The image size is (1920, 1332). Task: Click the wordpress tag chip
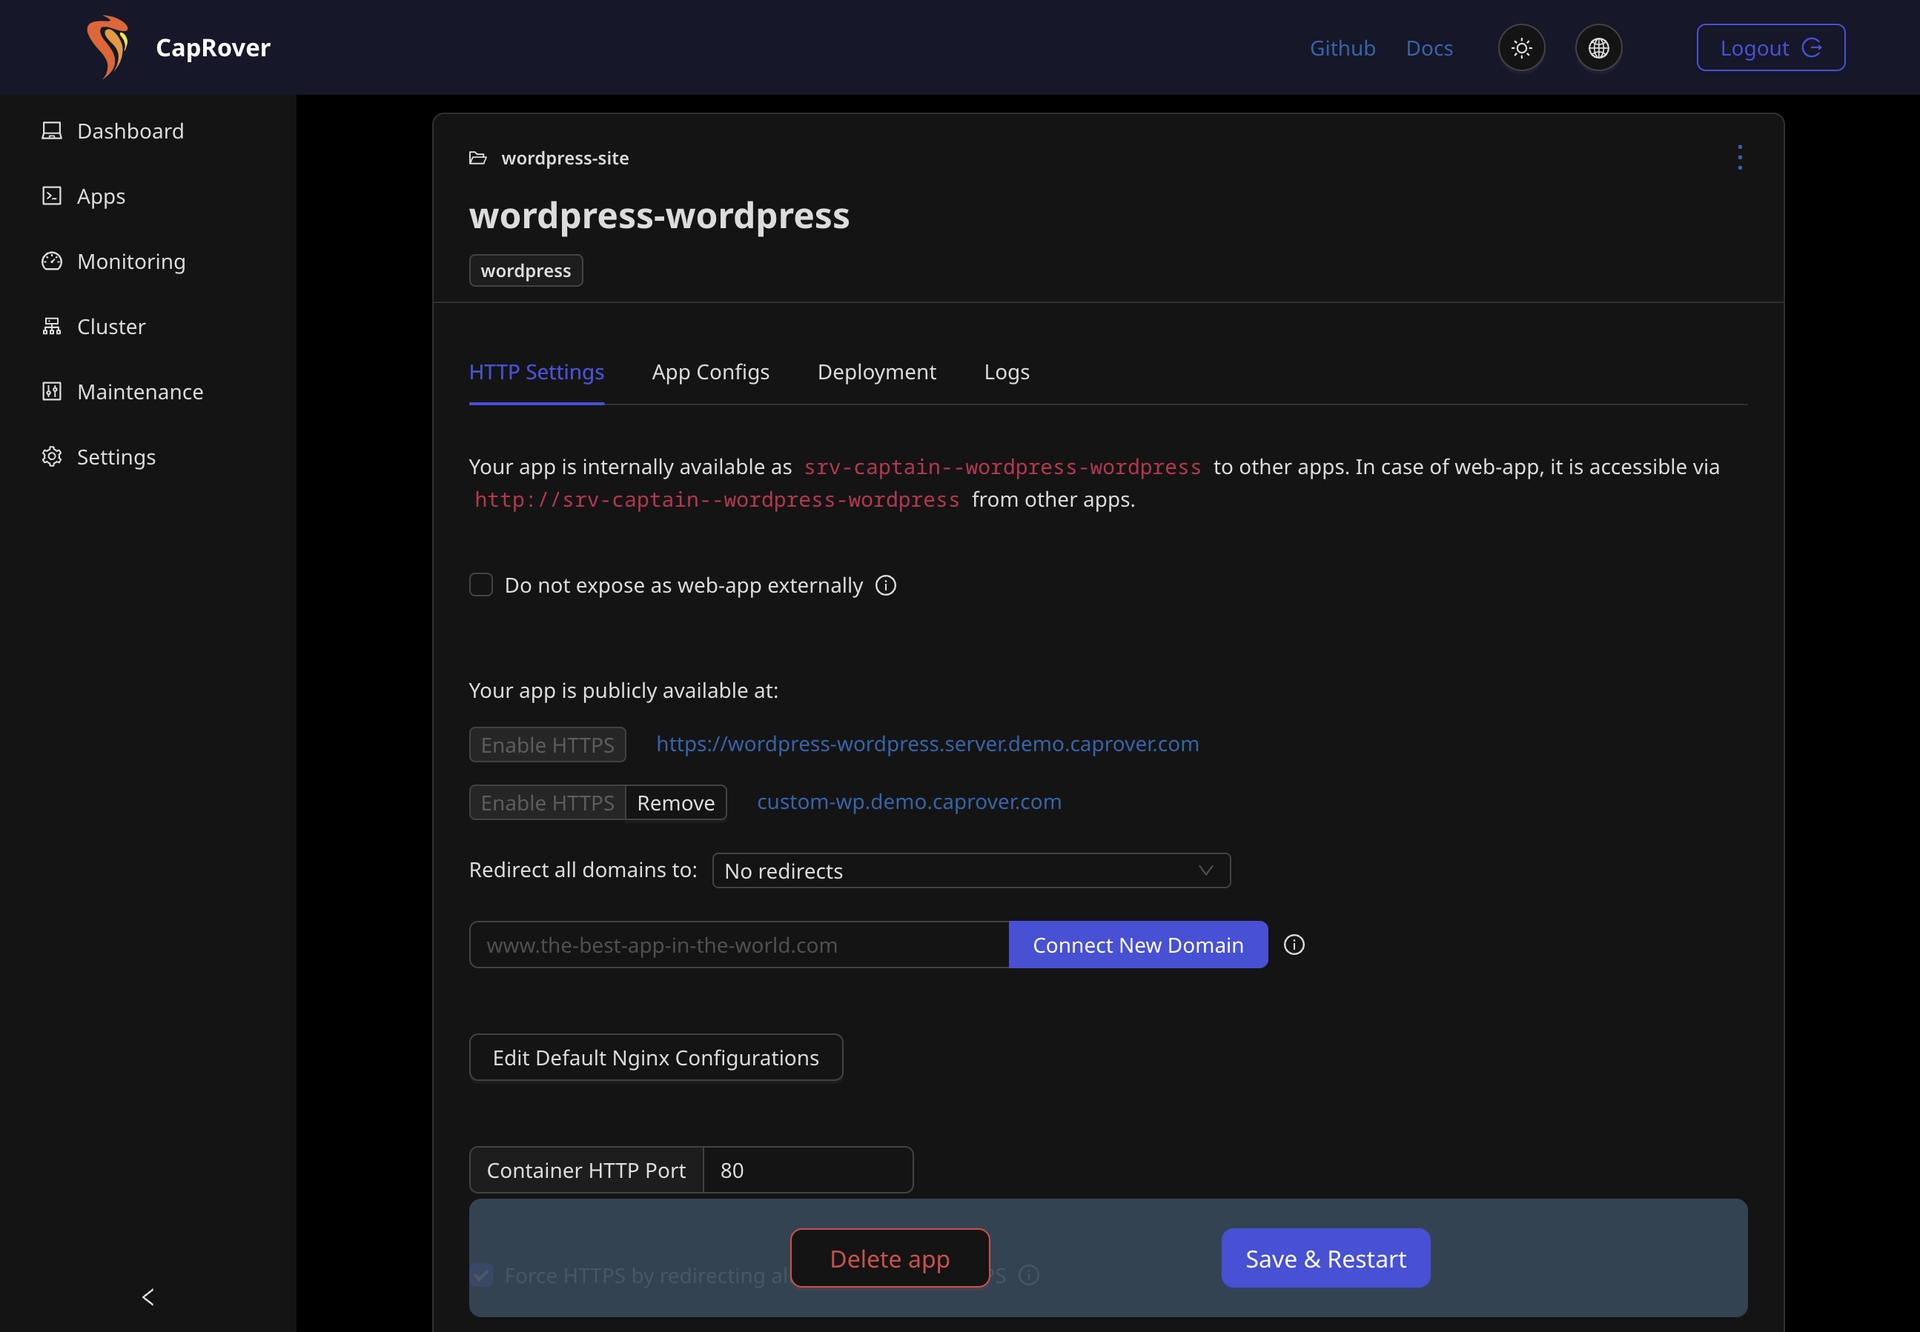[526, 270]
